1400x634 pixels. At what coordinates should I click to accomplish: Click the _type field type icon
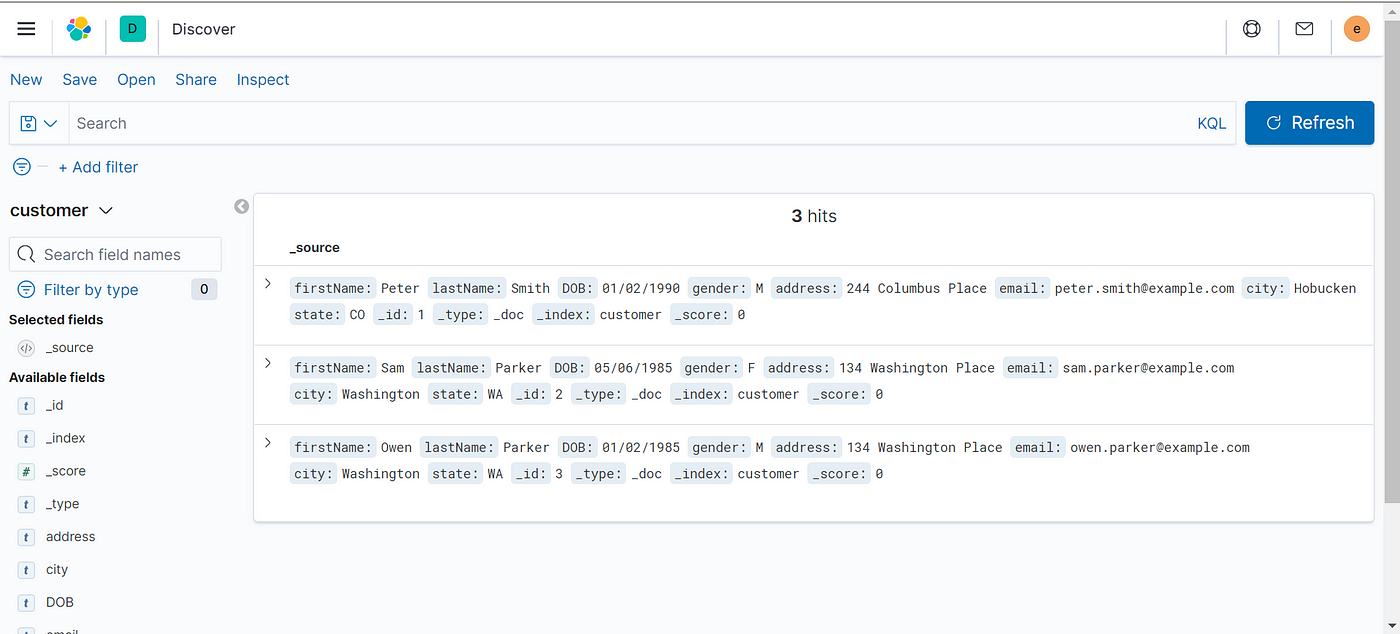pos(27,504)
